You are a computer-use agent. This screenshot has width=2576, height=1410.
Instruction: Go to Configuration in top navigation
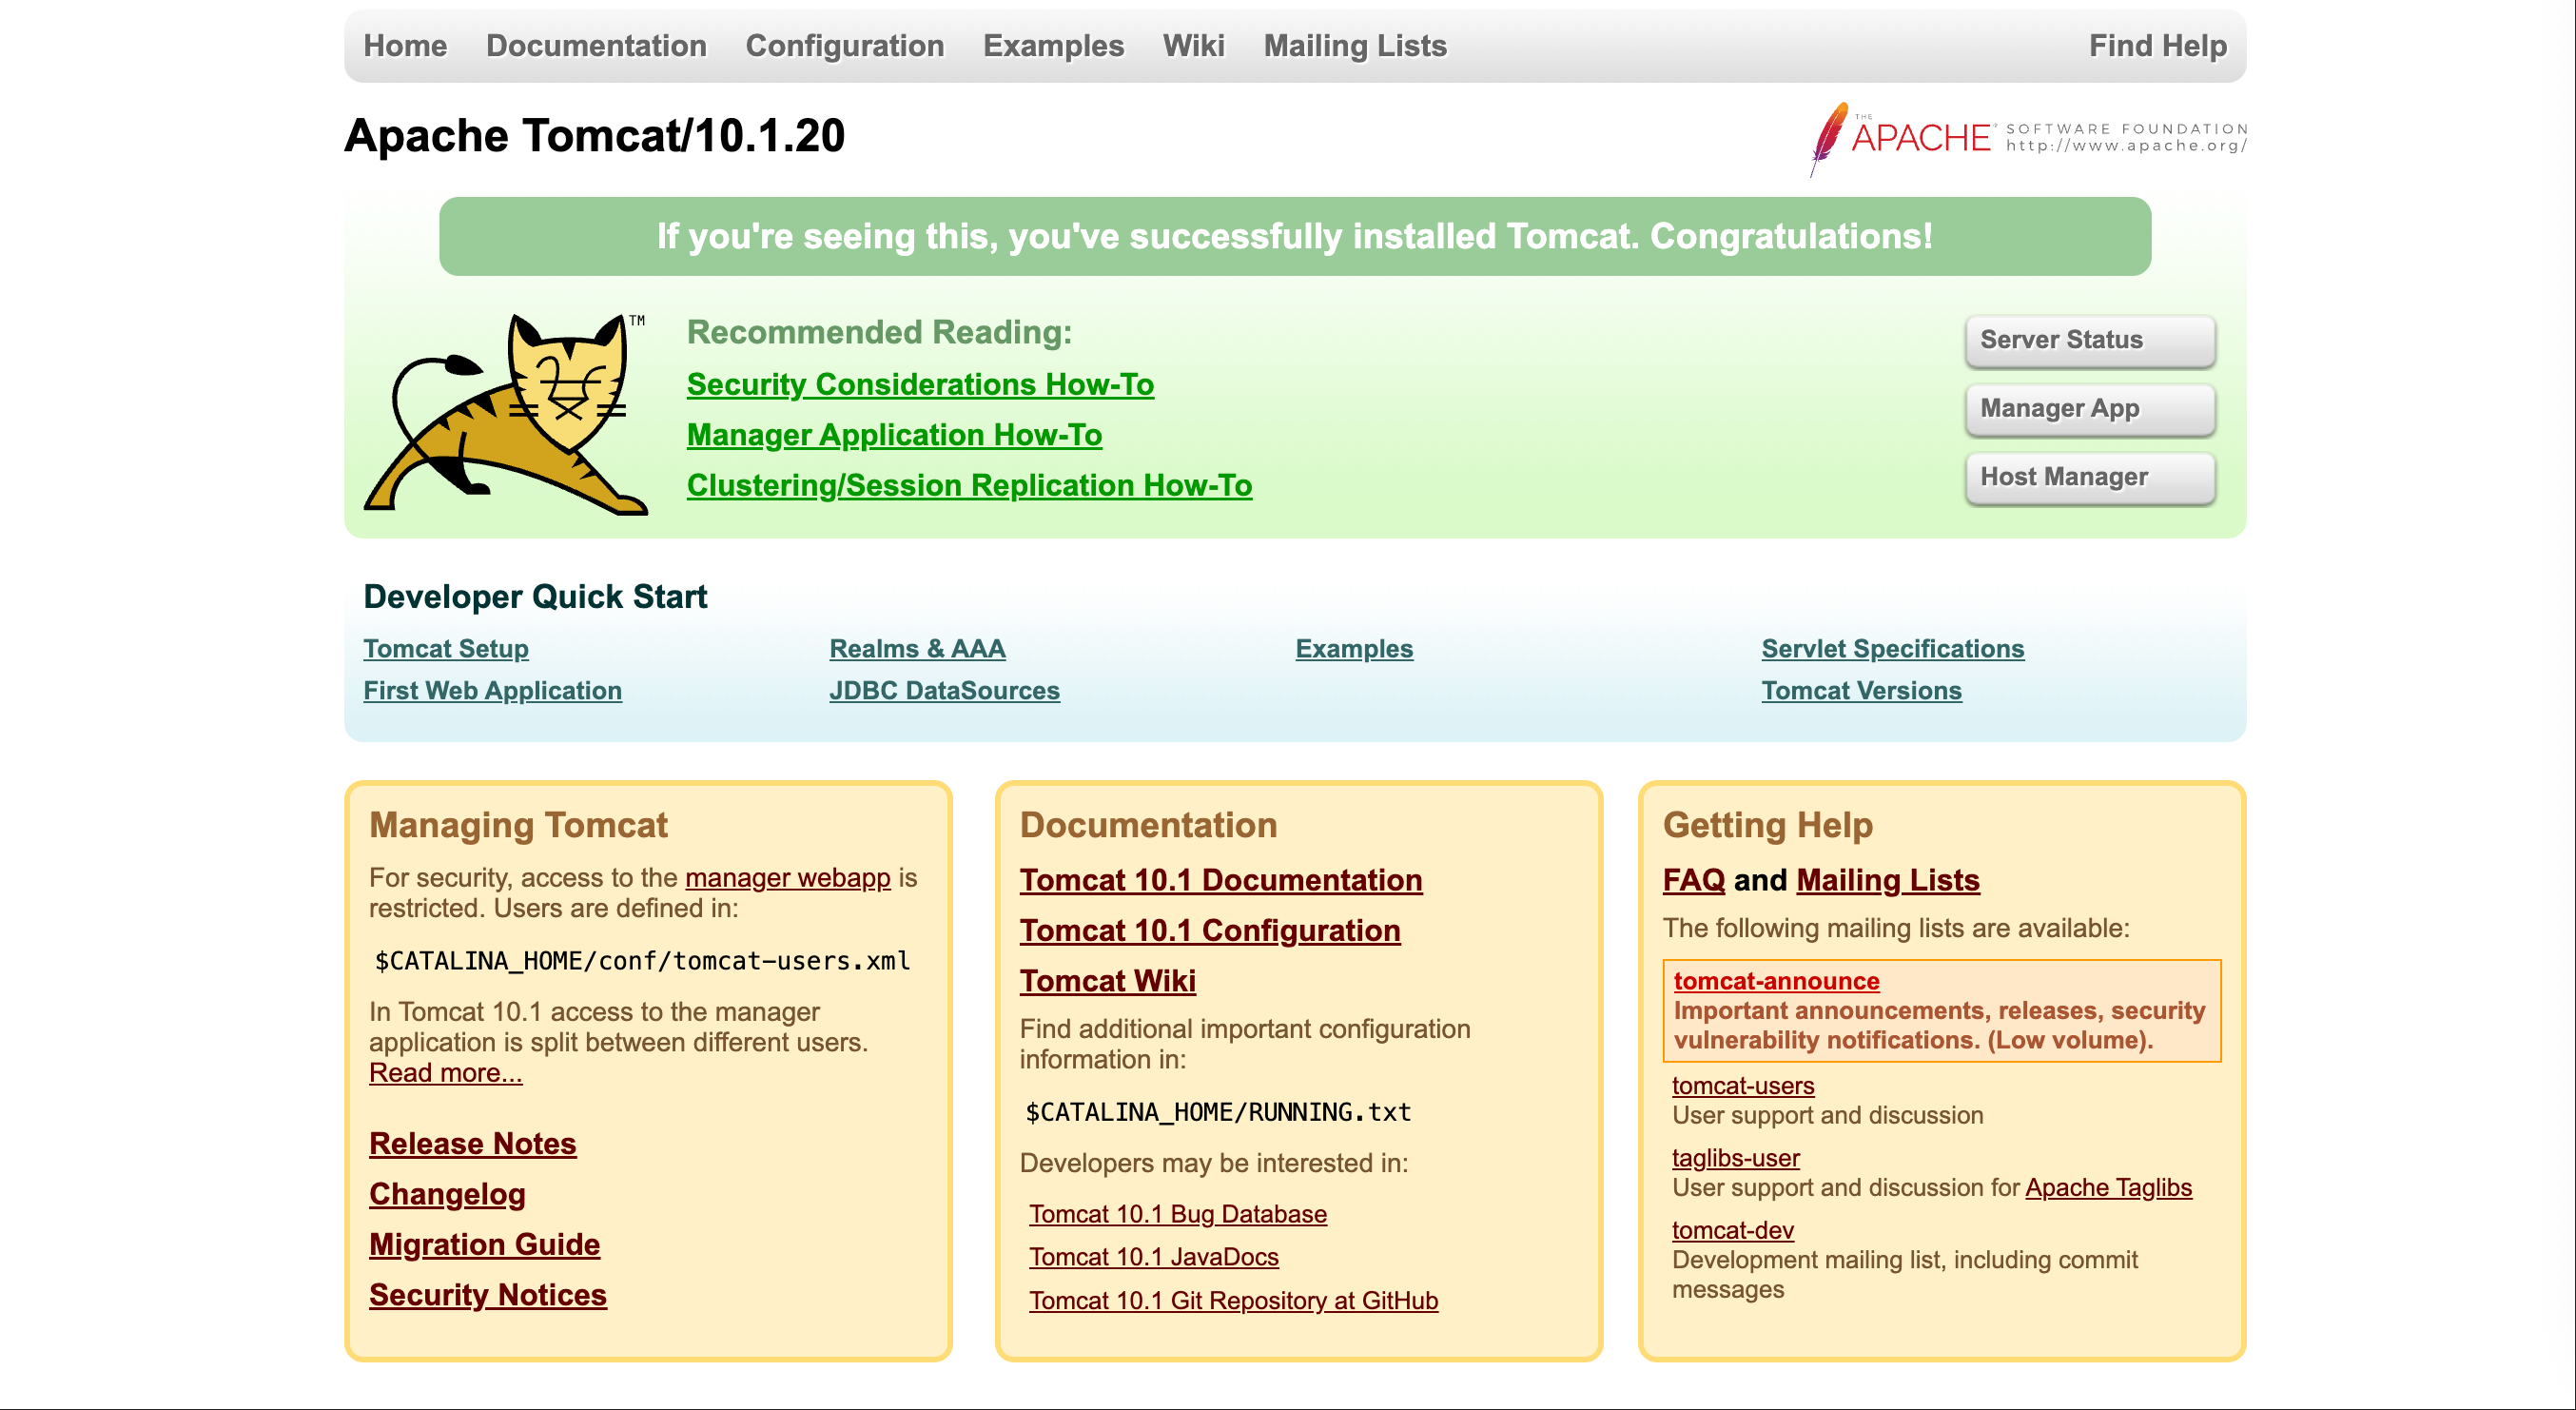point(844,46)
